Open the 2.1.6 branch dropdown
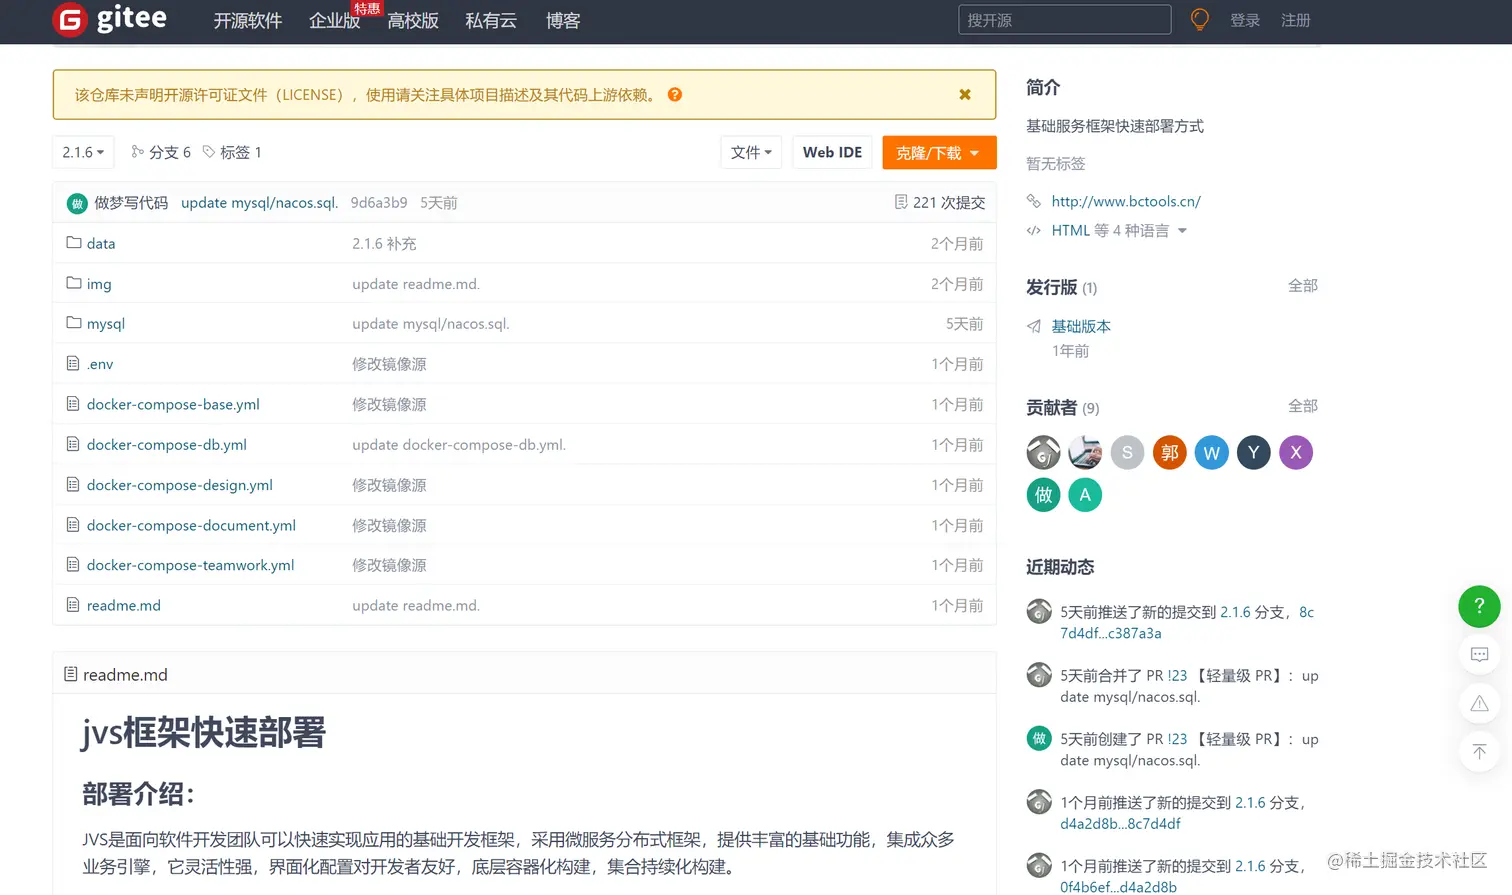Screen dimensions: 1512x895 83,152
